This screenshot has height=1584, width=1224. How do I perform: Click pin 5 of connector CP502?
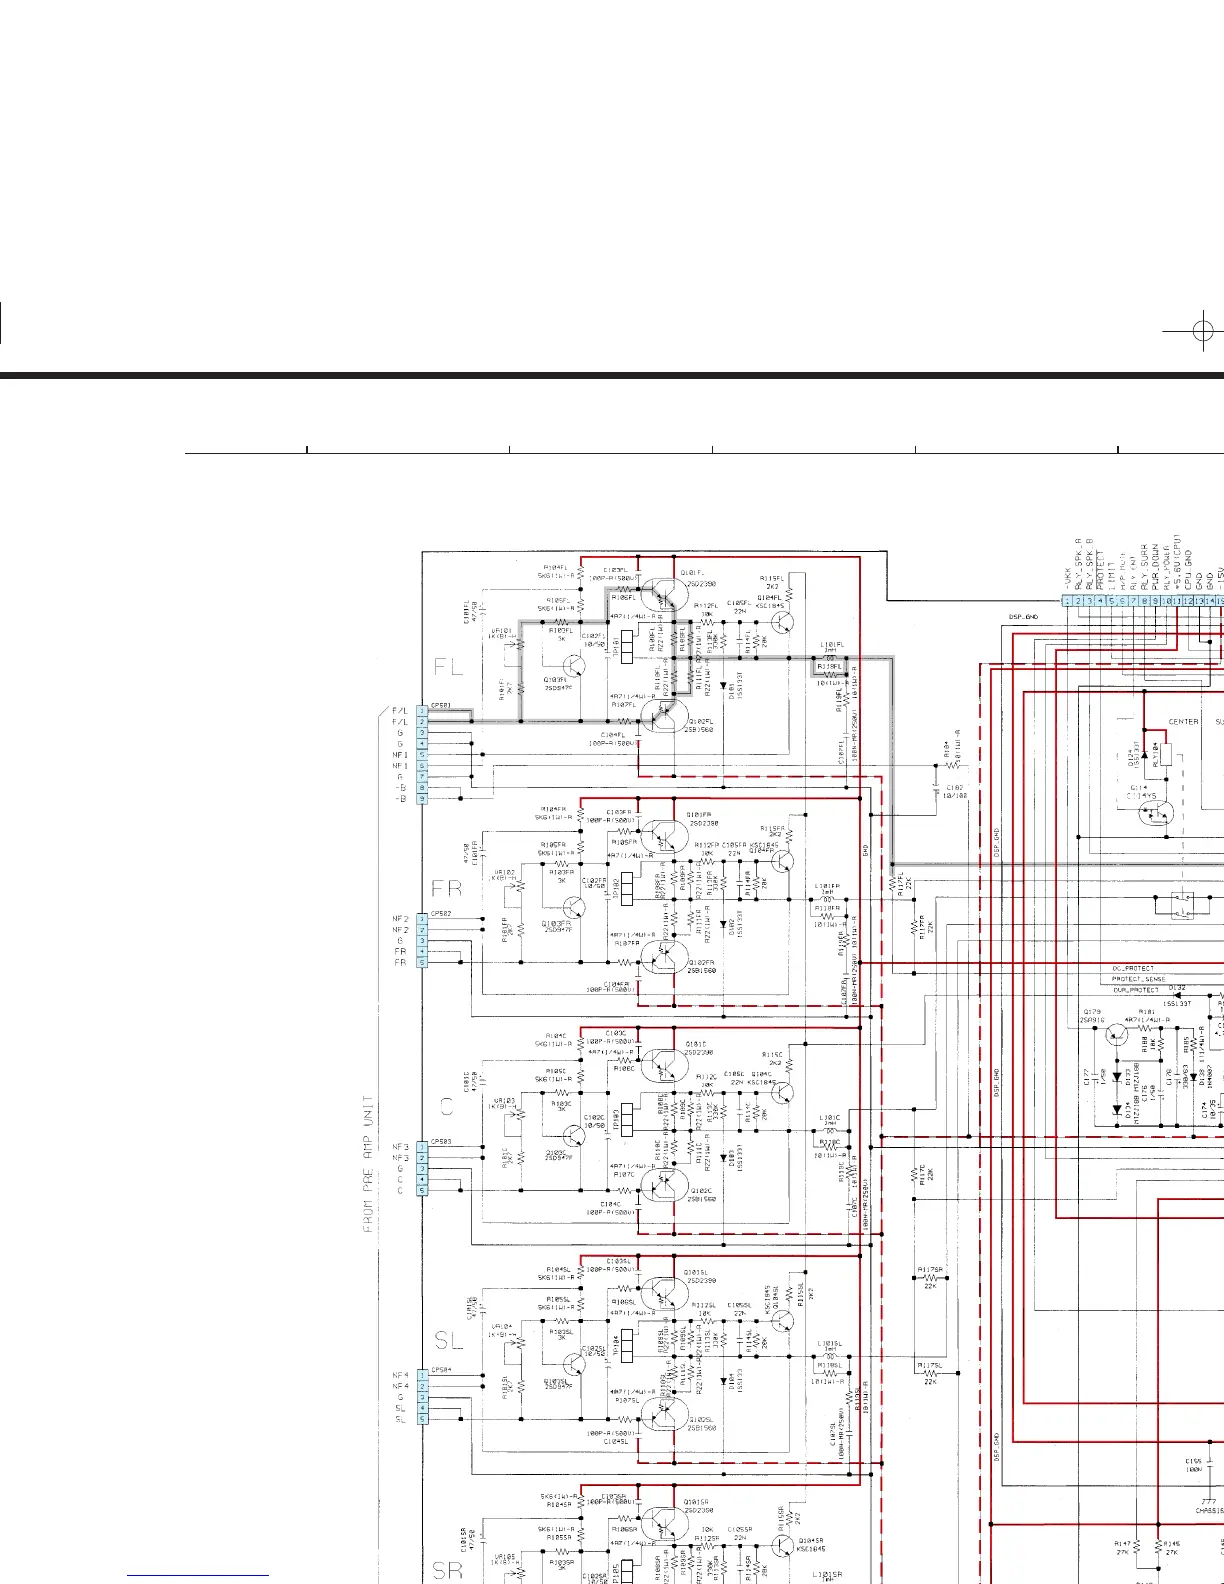(x=422, y=963)
